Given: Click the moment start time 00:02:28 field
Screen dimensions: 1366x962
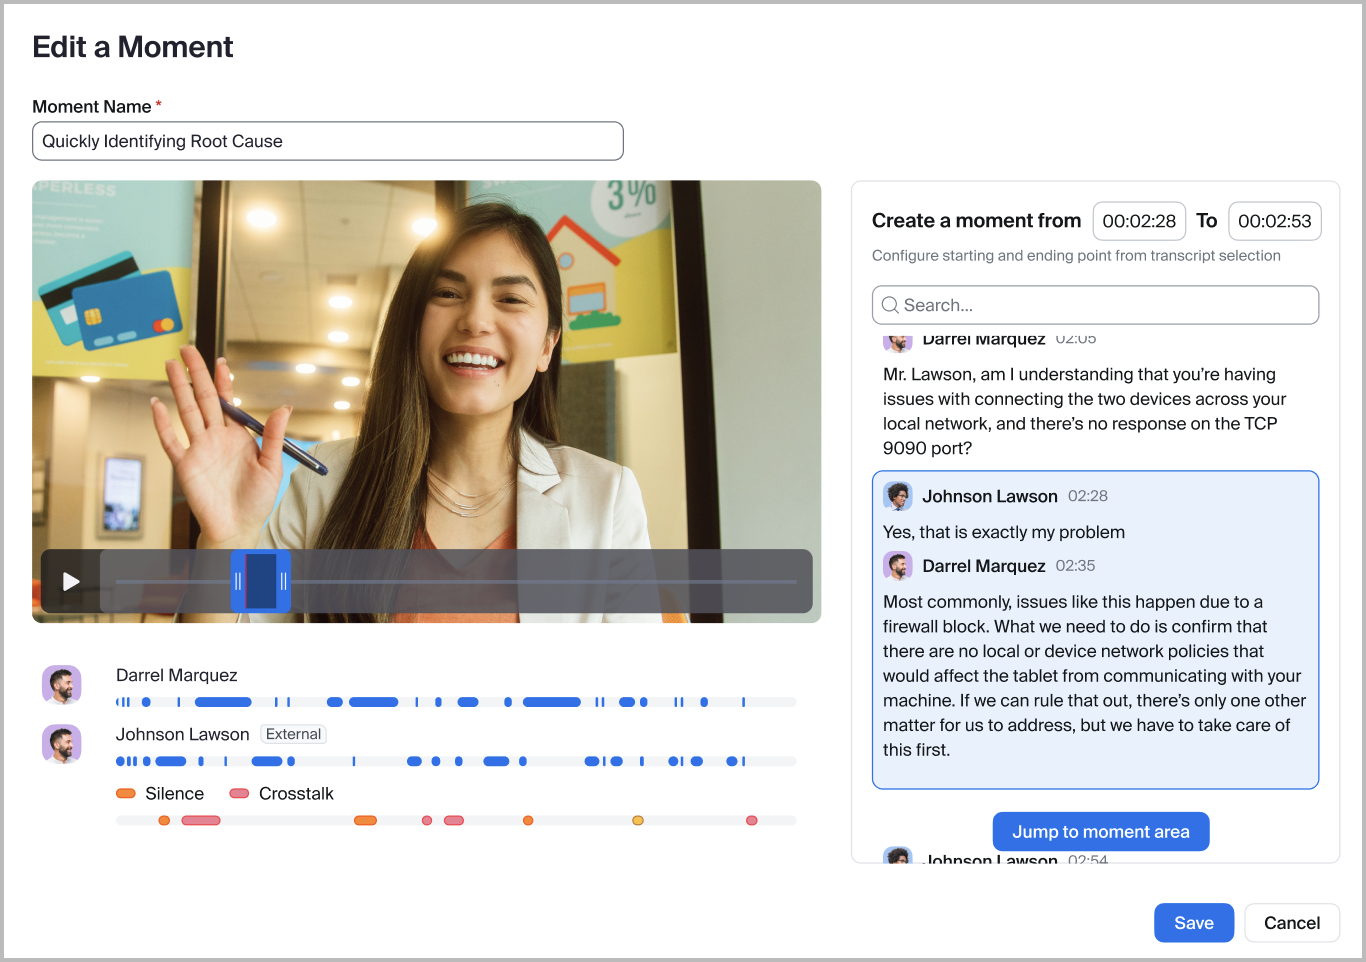Looking at the screenshot, I should point(1139,221).
